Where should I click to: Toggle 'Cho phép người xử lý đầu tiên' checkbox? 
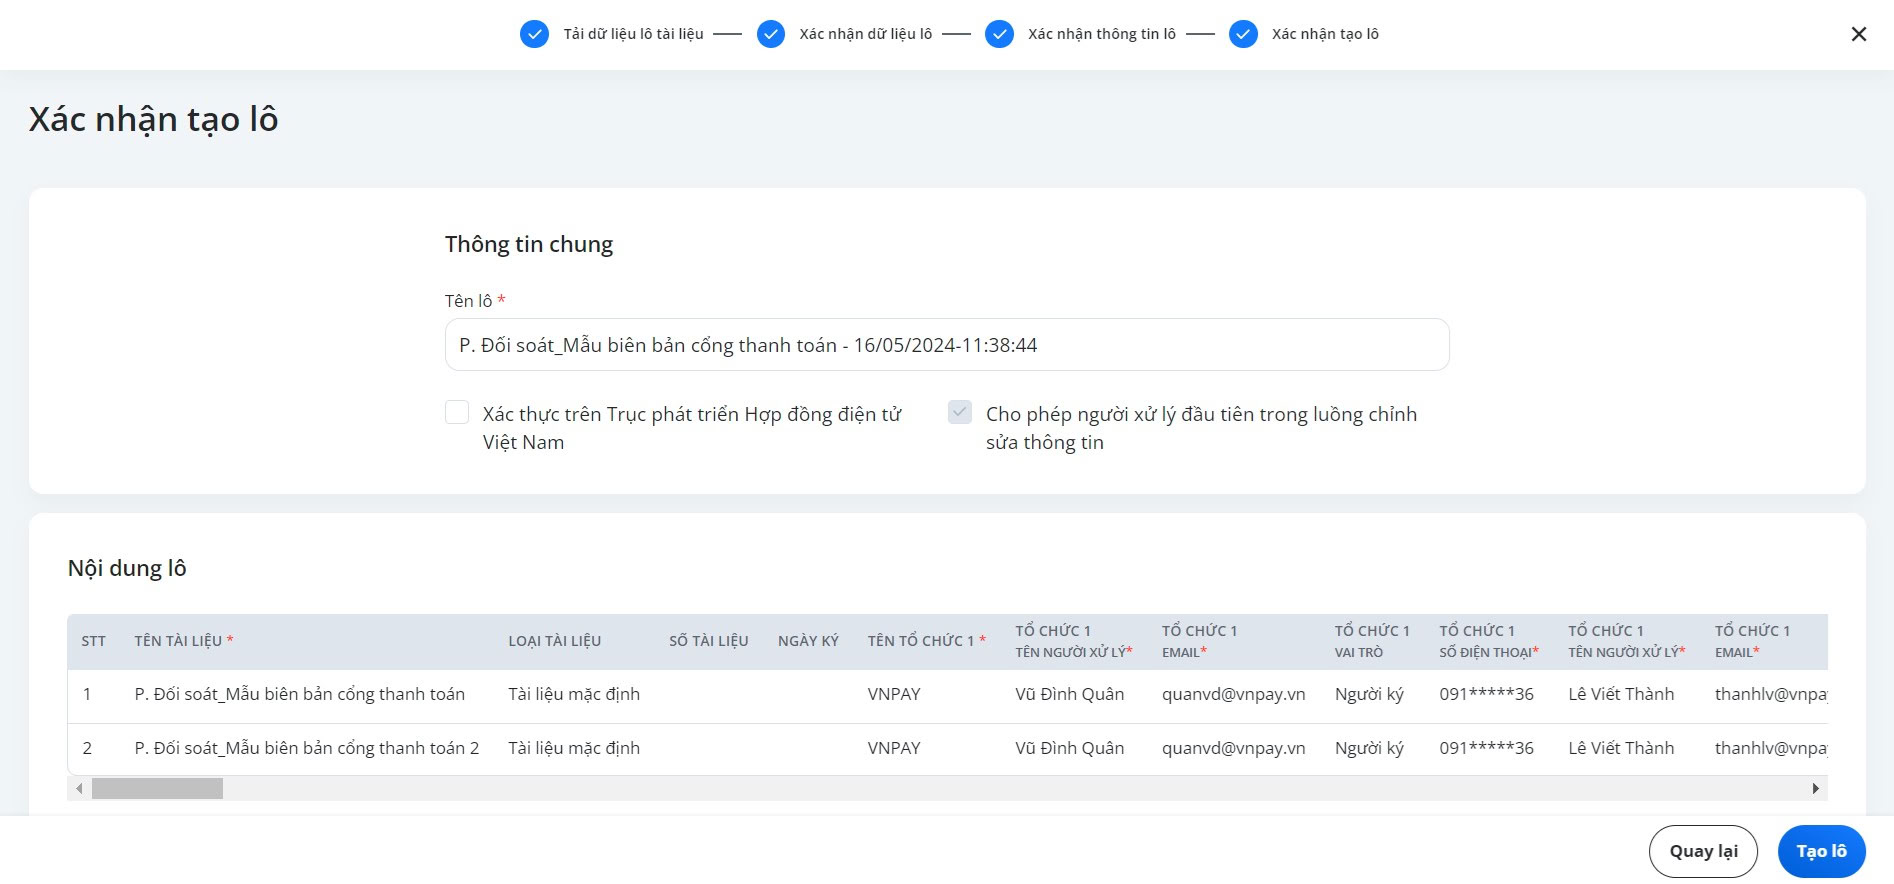point(960,413)
